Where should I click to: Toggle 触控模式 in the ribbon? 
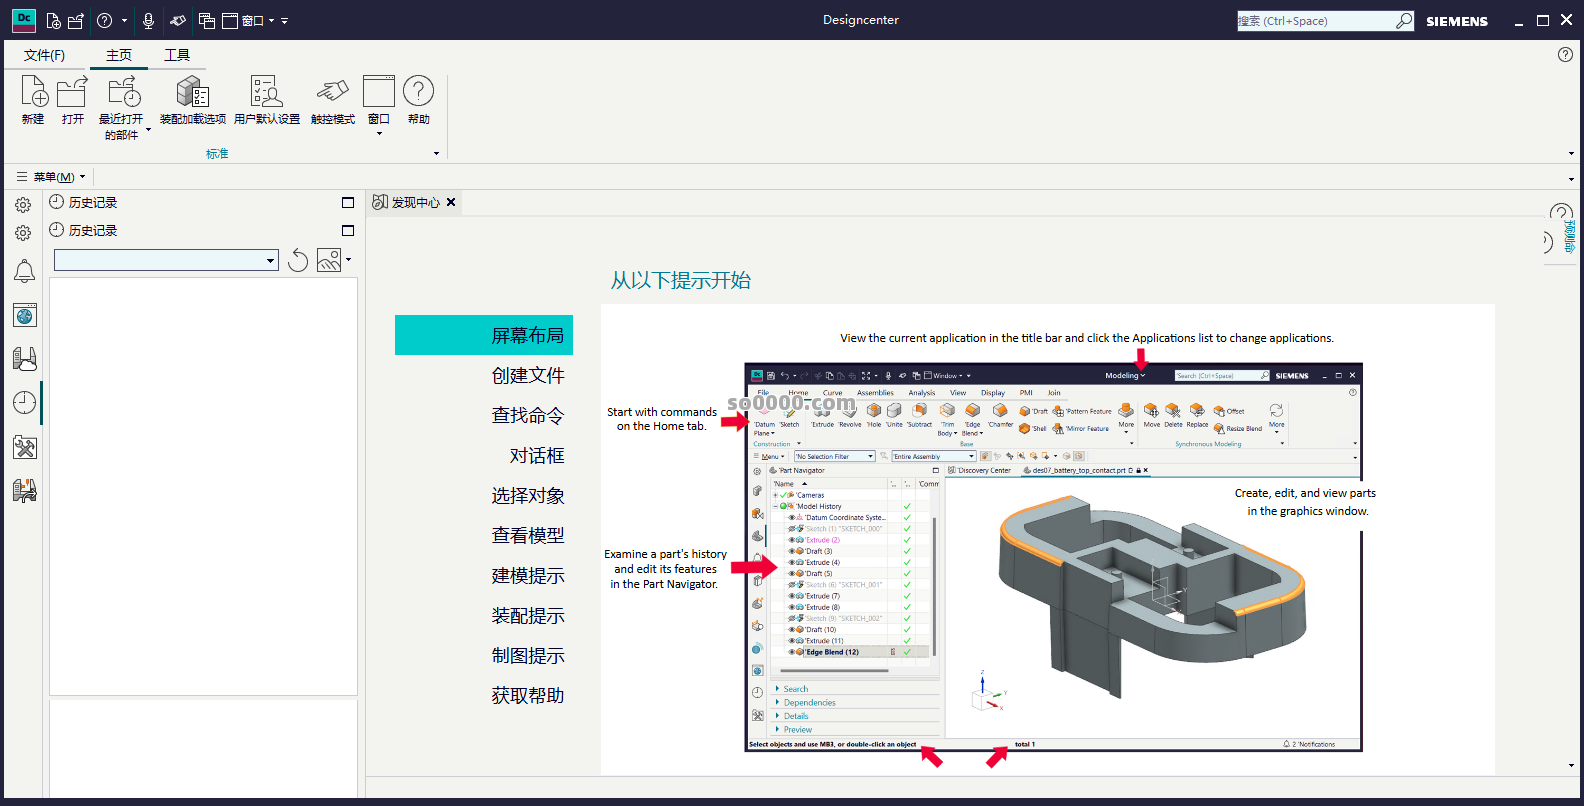click(x=333, y=100)
